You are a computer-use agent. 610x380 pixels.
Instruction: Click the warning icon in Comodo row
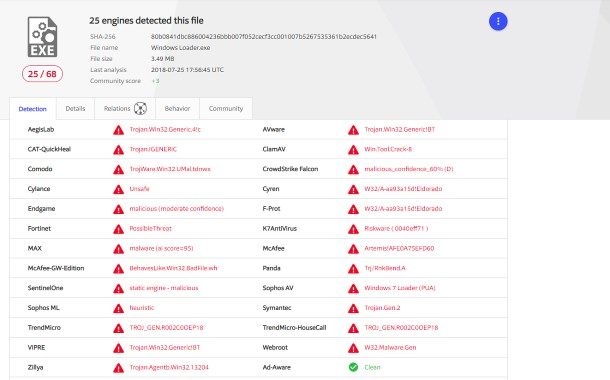[118, 170]
